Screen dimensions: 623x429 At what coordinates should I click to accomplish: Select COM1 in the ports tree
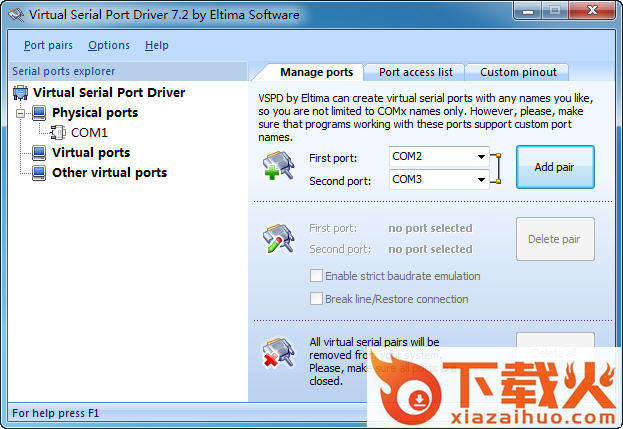click(89, 133)
